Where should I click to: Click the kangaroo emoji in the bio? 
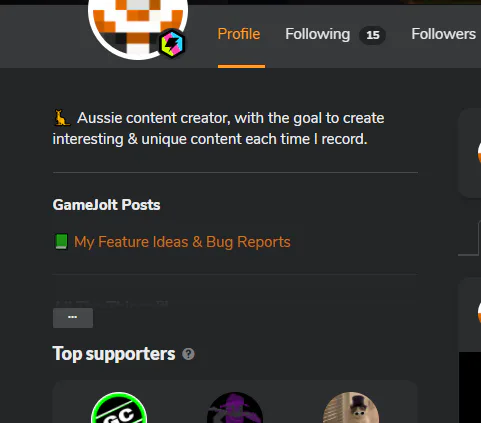point(62,118)
